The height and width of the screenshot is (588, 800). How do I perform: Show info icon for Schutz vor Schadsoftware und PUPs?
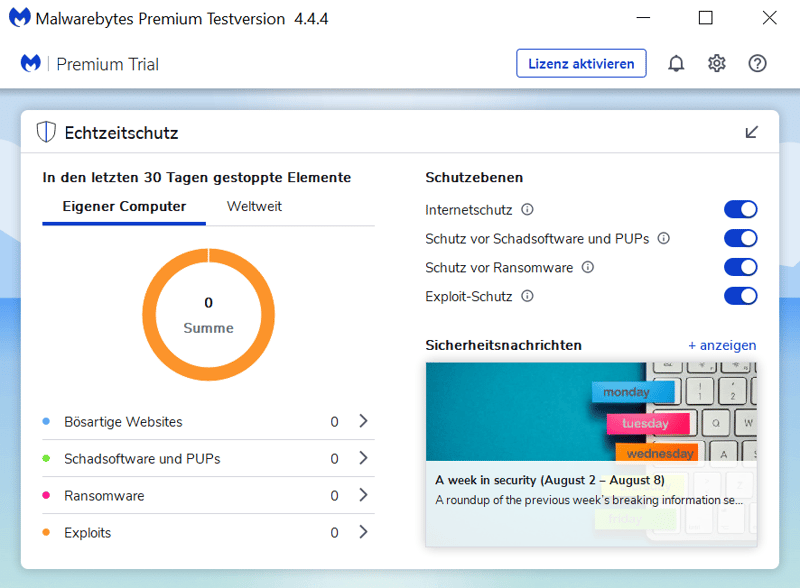click(x=663, y=238)
